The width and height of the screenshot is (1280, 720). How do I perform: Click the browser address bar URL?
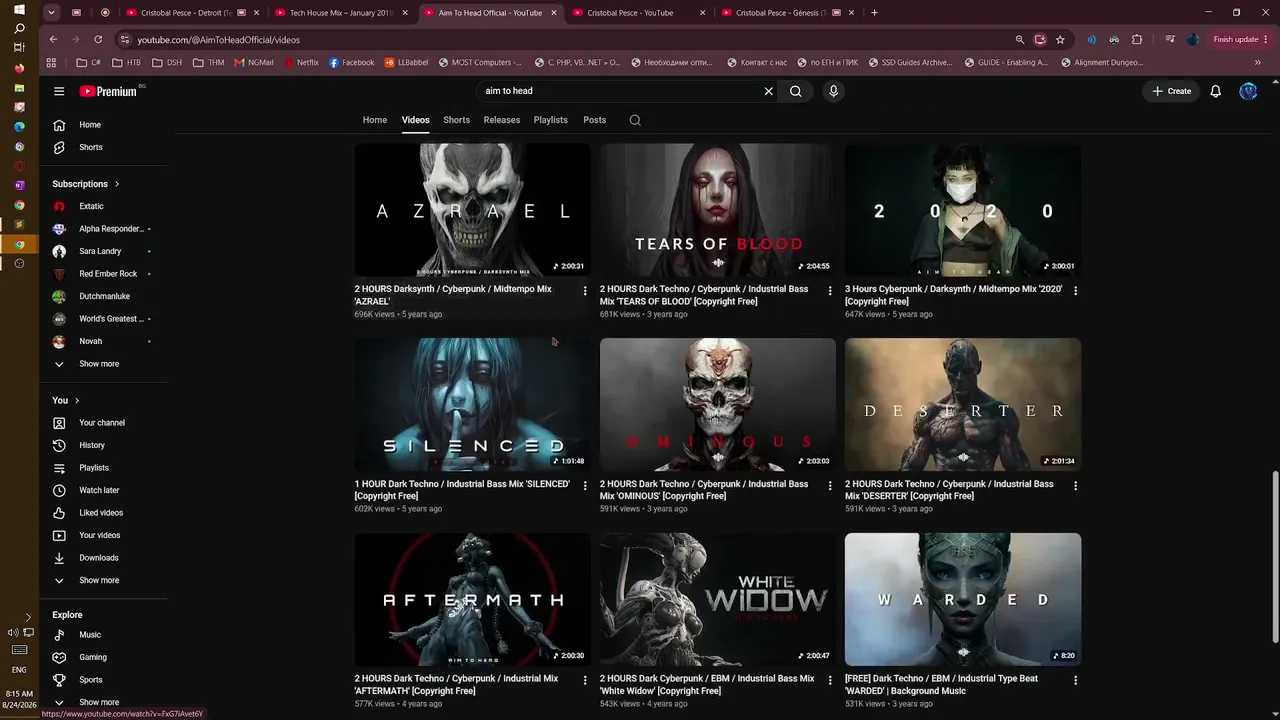tap(218, 39)
